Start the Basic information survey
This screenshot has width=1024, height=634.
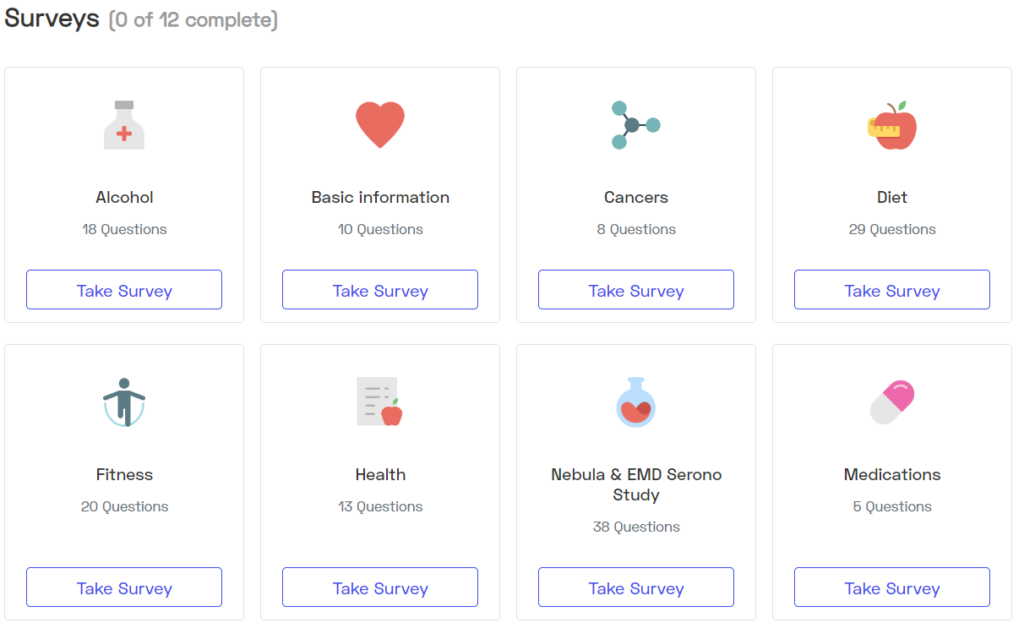(380, 290)
